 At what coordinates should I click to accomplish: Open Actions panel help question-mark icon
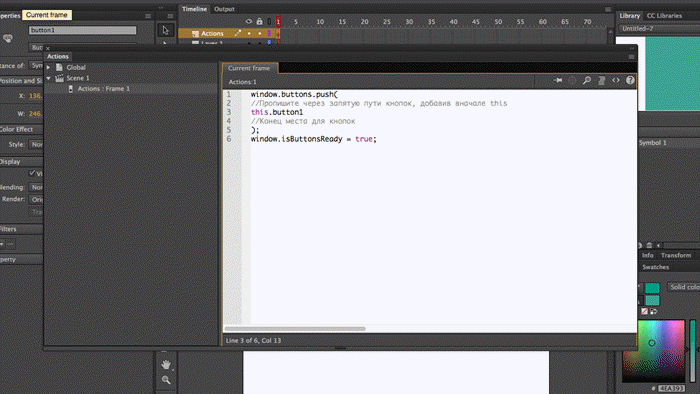point(630,80)
